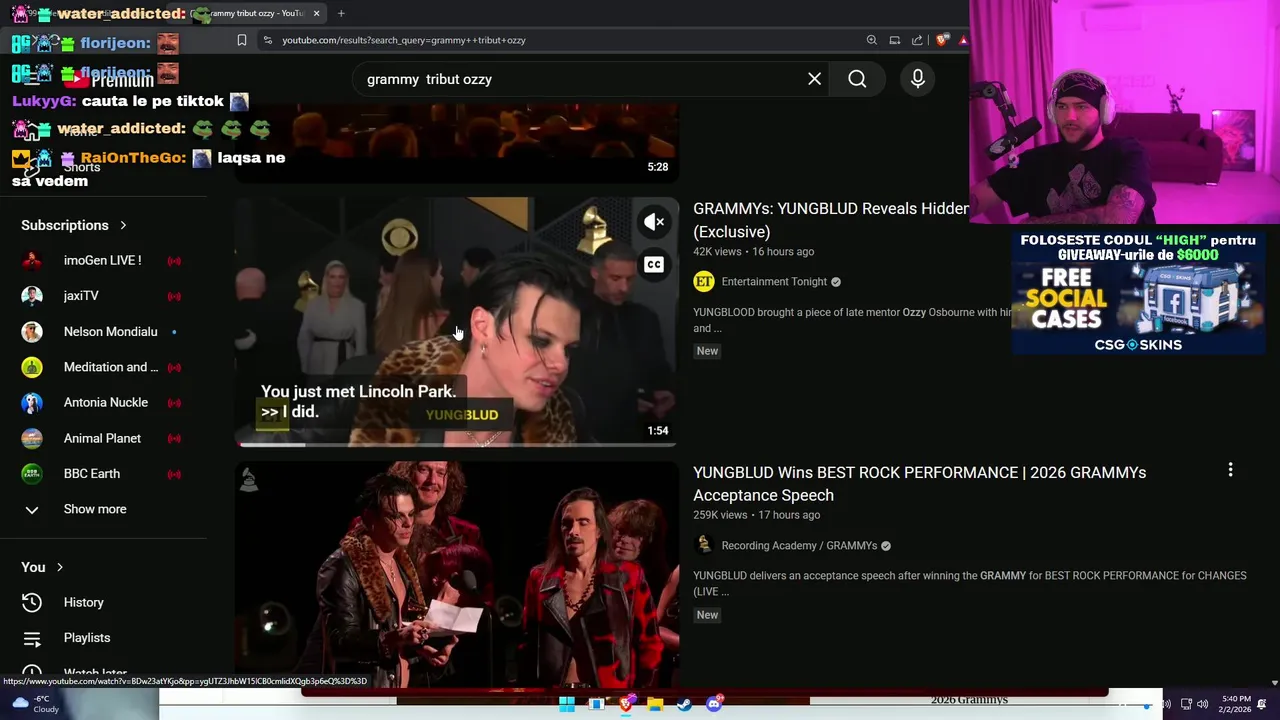Open Shorts from the sidebar

[x=82, y=167]
